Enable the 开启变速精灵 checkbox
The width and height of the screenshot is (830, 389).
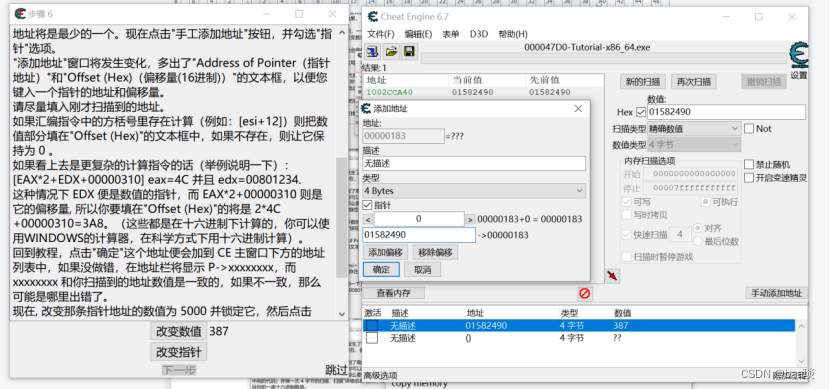(x=749, y=178)
